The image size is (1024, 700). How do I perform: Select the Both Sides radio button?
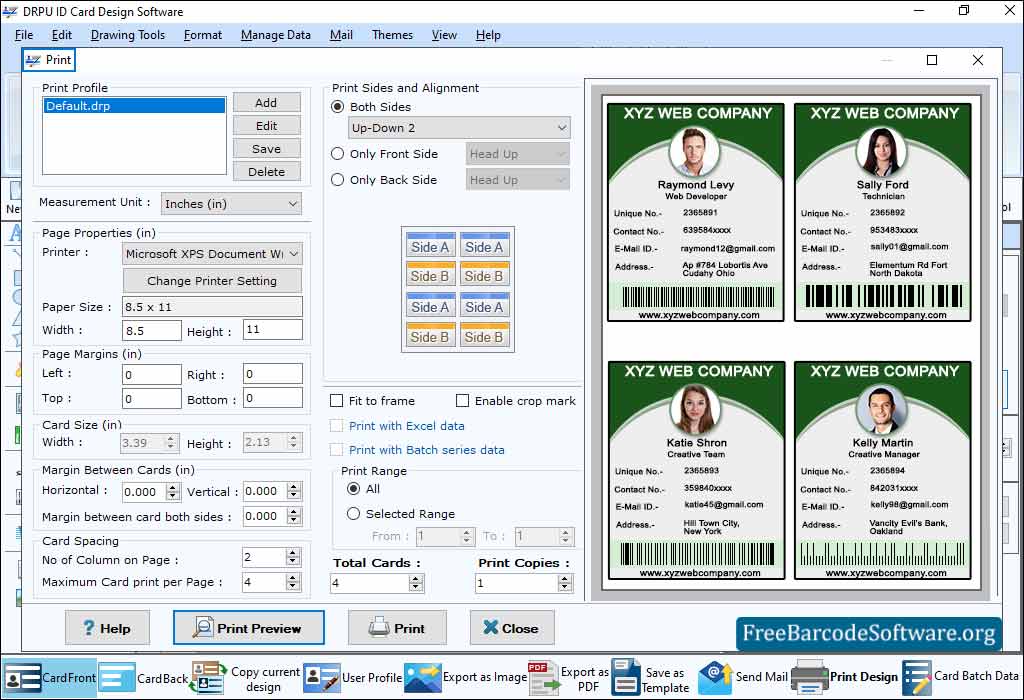click(x=338, y=106)
